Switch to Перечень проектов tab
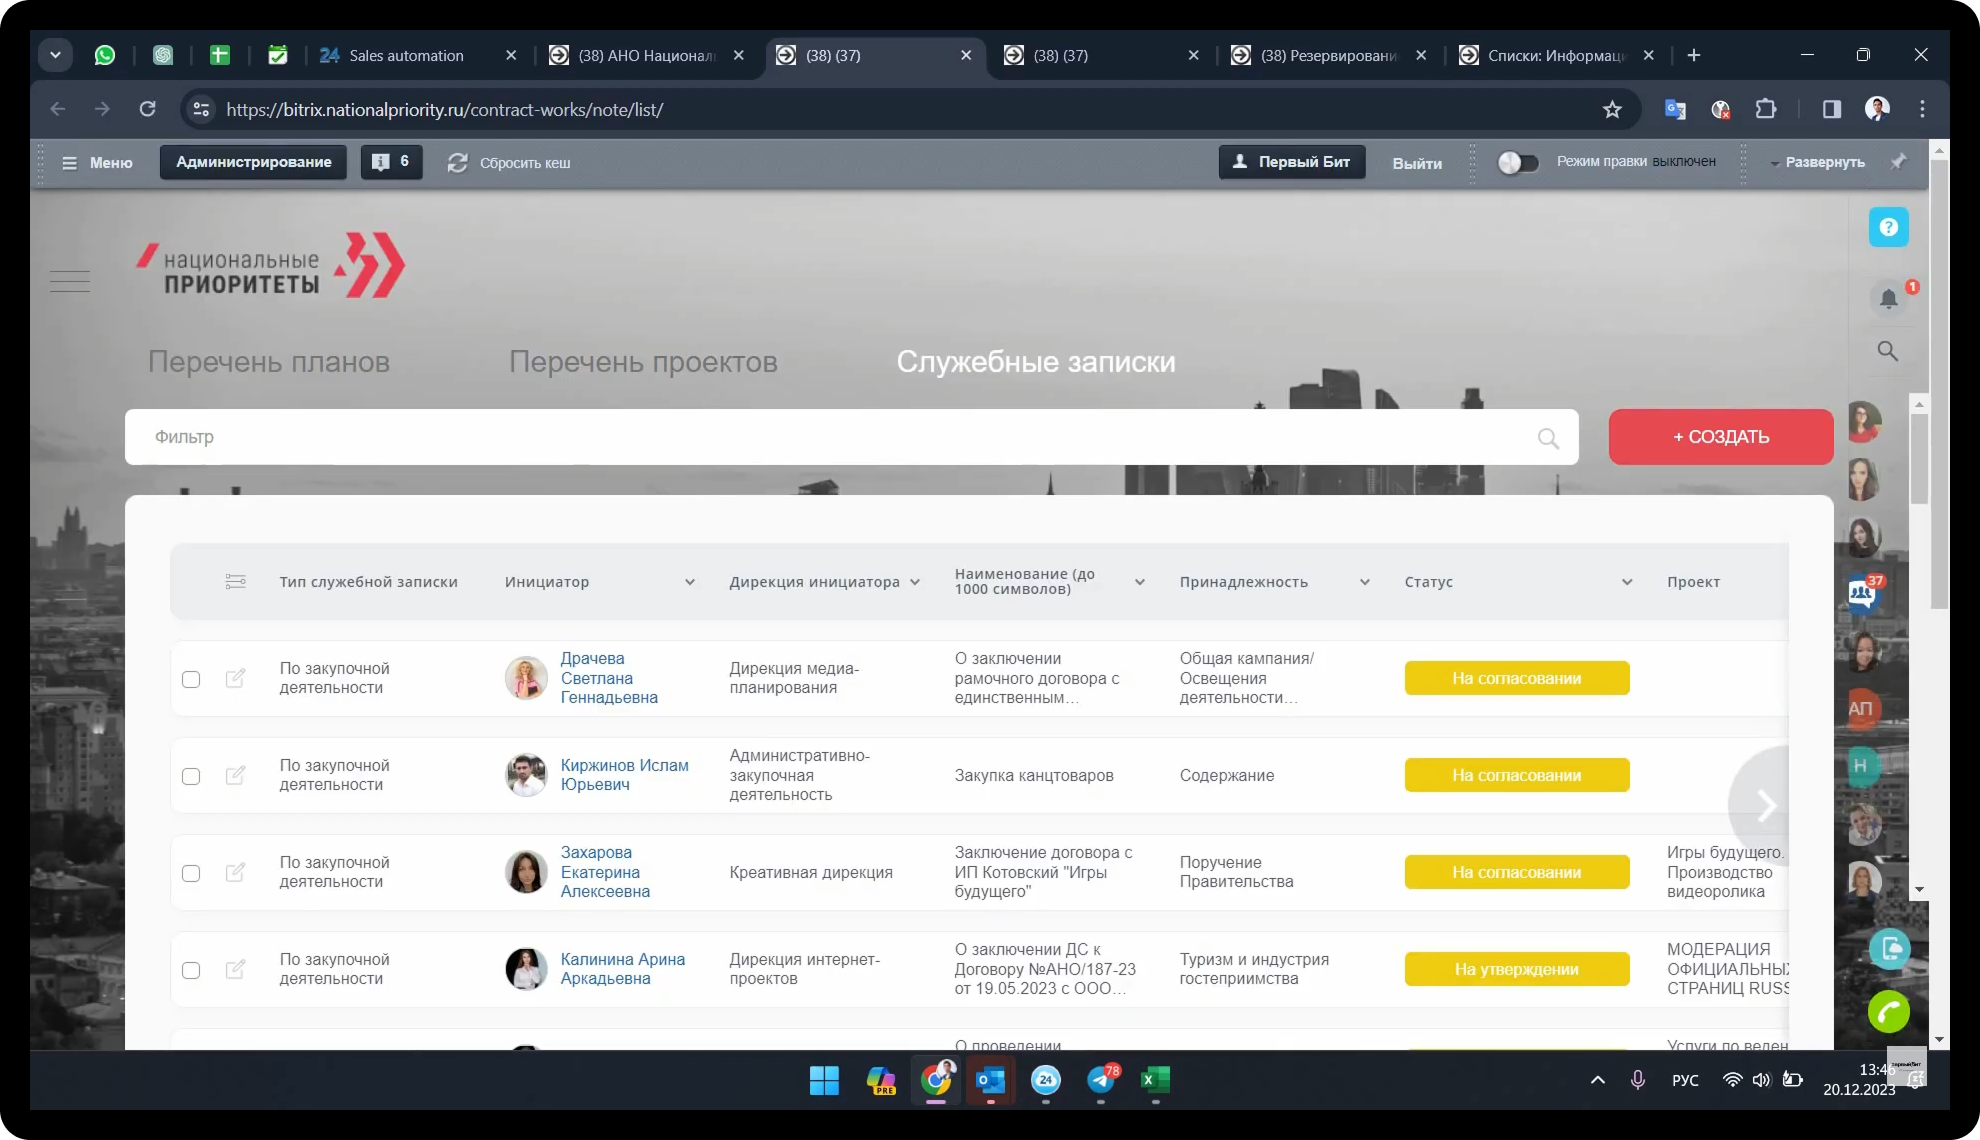 click(x=643, y=362)
